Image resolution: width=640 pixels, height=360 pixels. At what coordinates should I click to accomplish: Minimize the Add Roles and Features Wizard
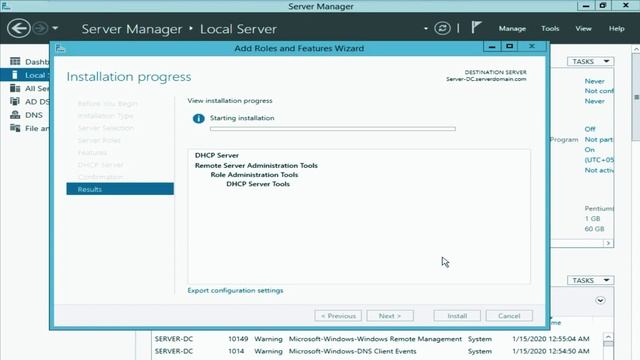(492, 47)
